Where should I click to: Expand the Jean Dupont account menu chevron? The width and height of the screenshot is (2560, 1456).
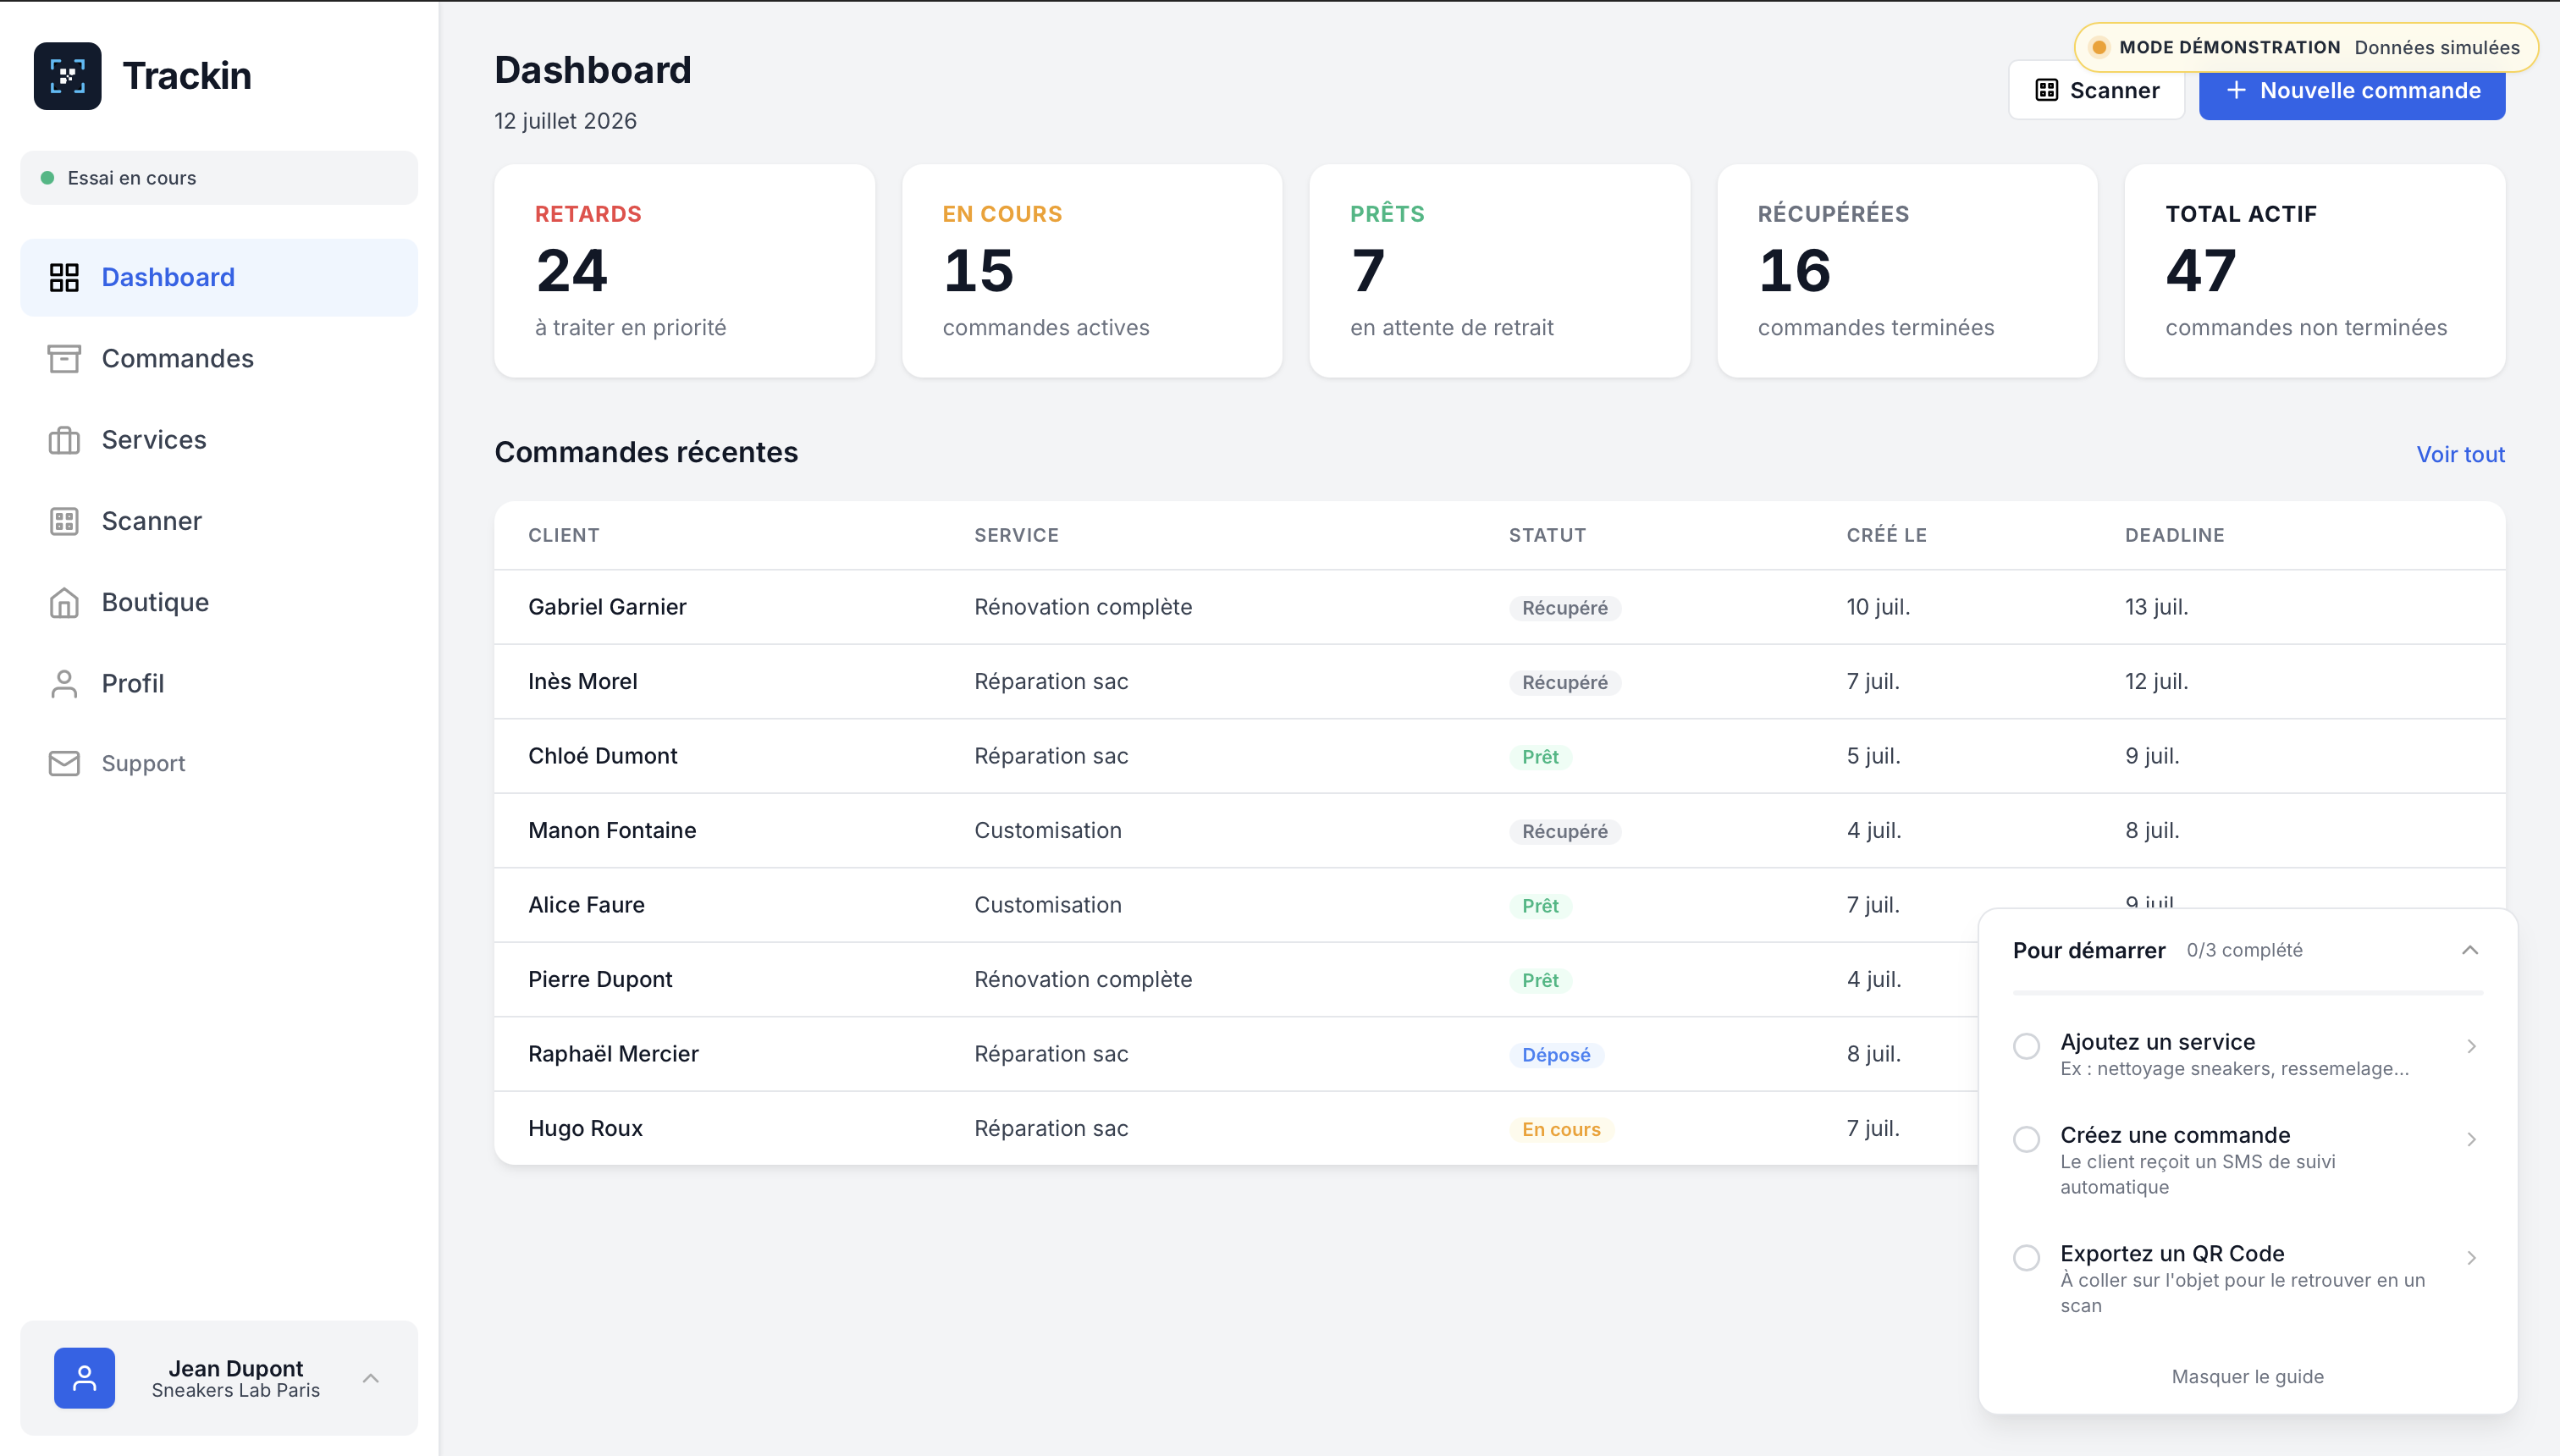(x=371, y=1378)
